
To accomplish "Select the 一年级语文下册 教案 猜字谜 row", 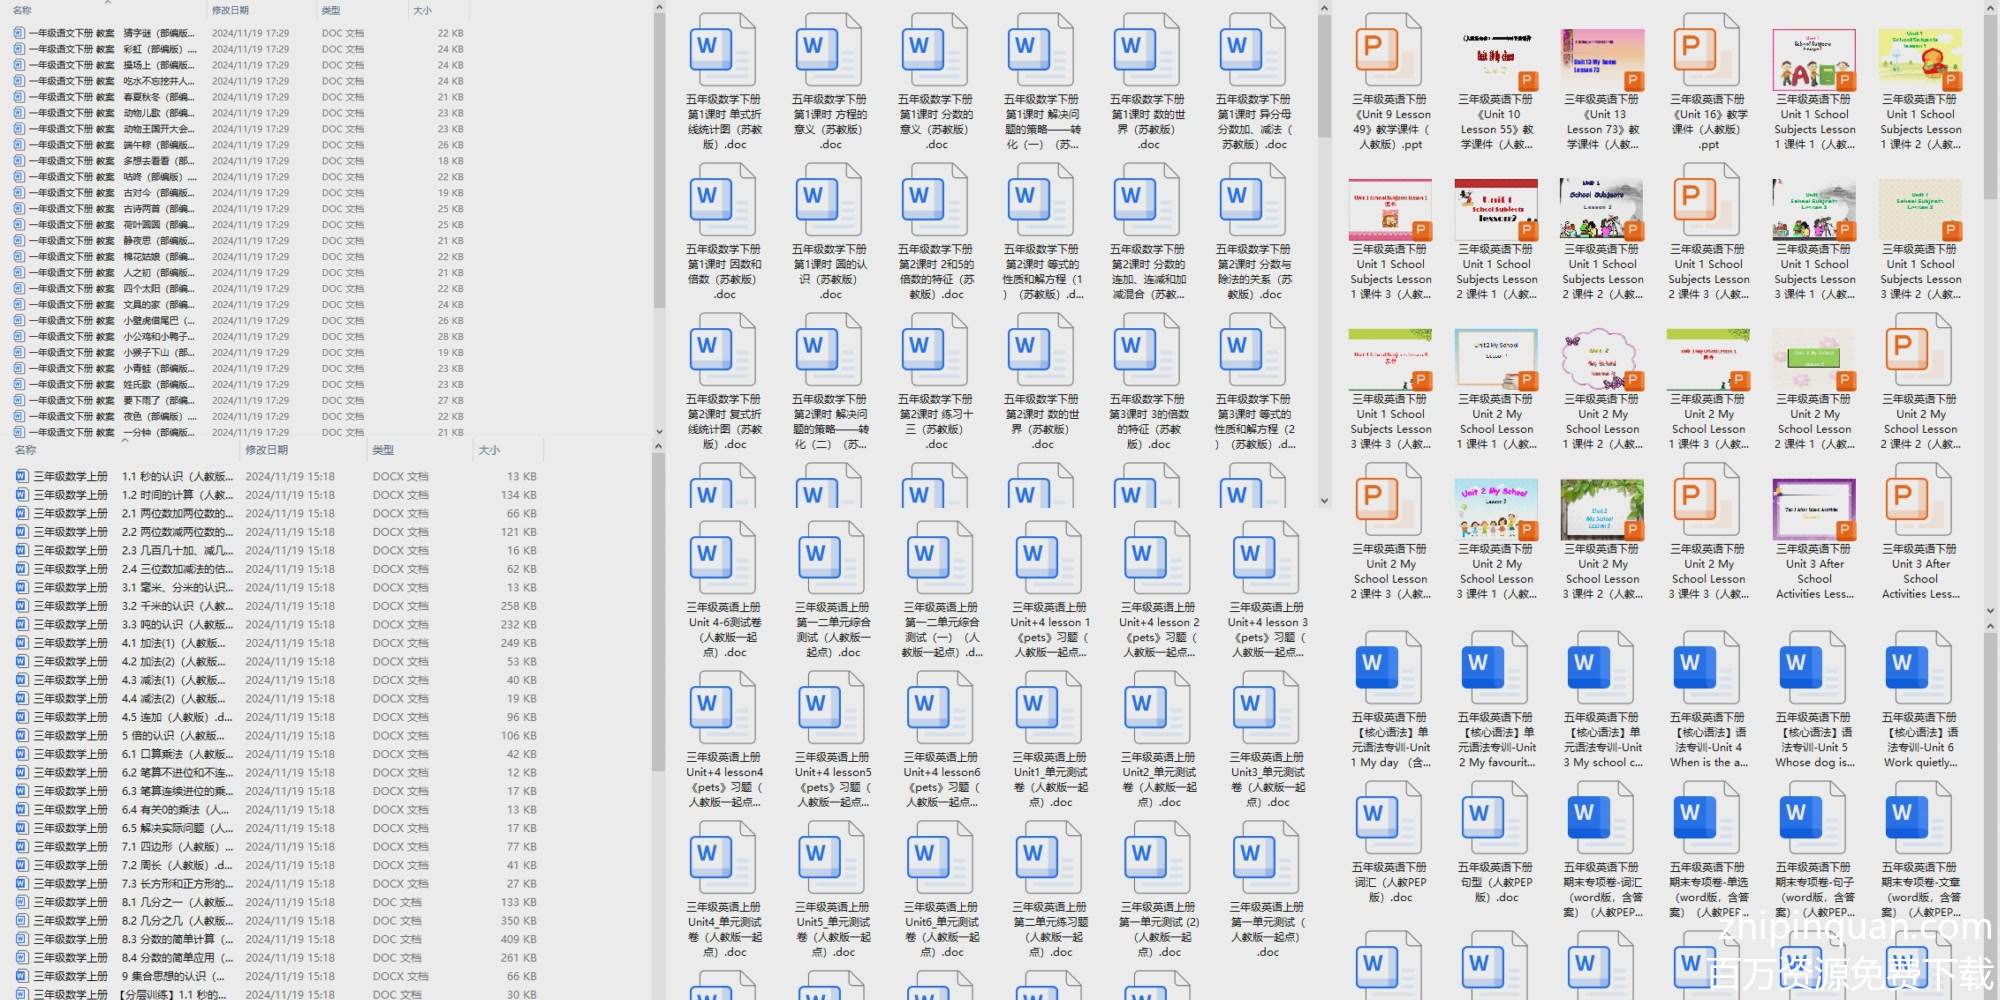I will [x=238, y=33].
